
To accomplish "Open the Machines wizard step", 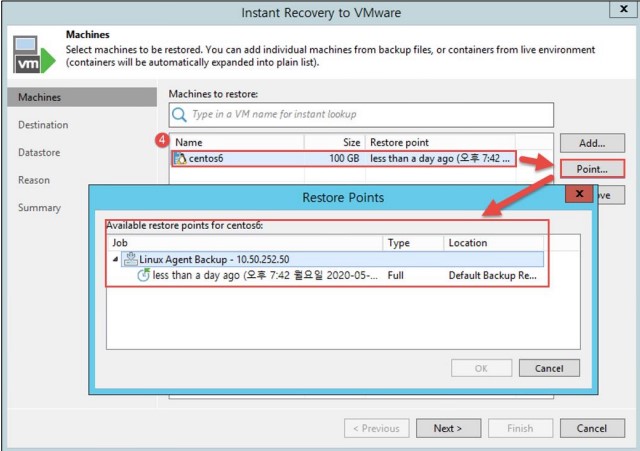I will (x=82, y=97).
